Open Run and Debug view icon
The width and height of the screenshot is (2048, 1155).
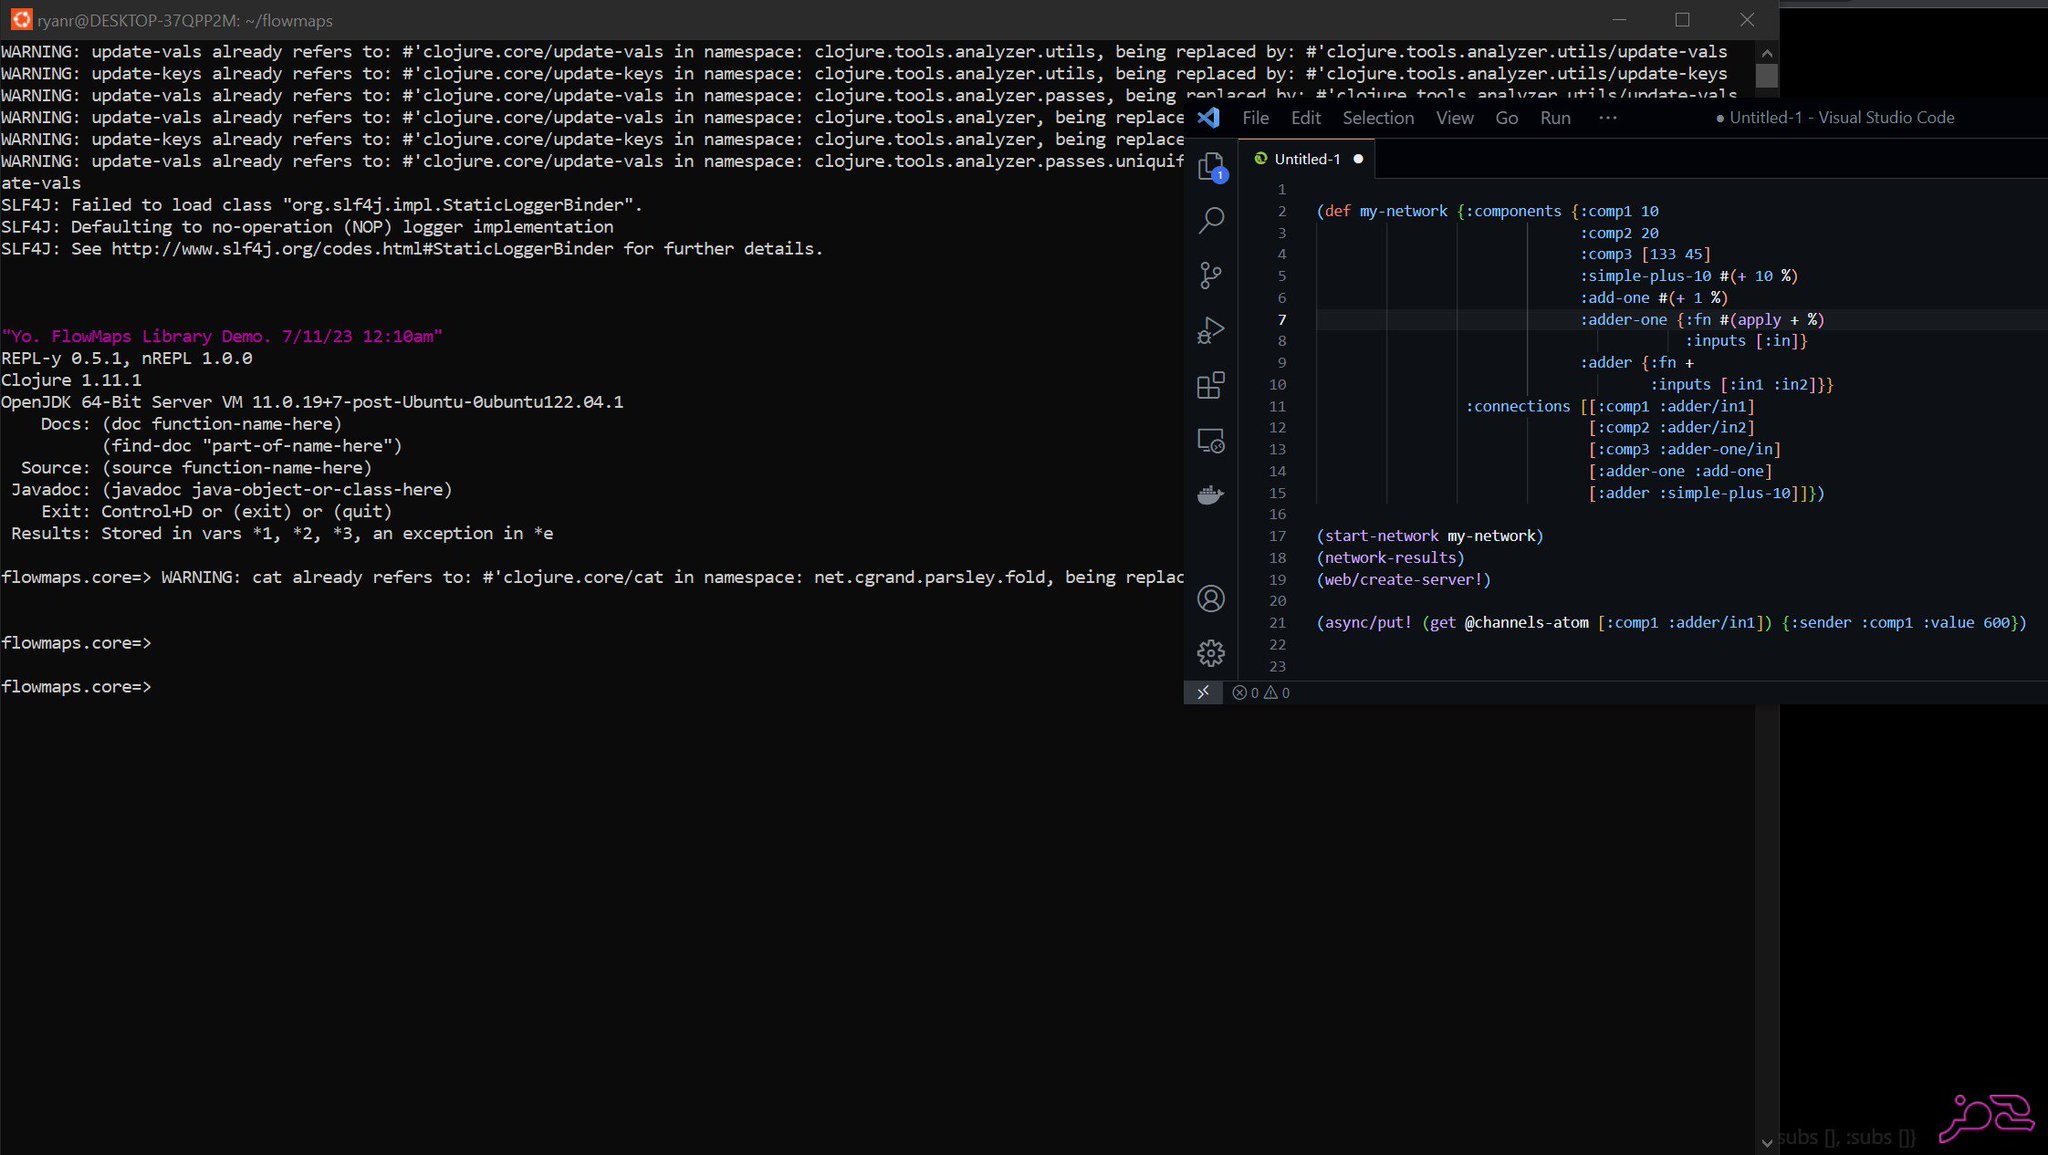coord(1211,330)
